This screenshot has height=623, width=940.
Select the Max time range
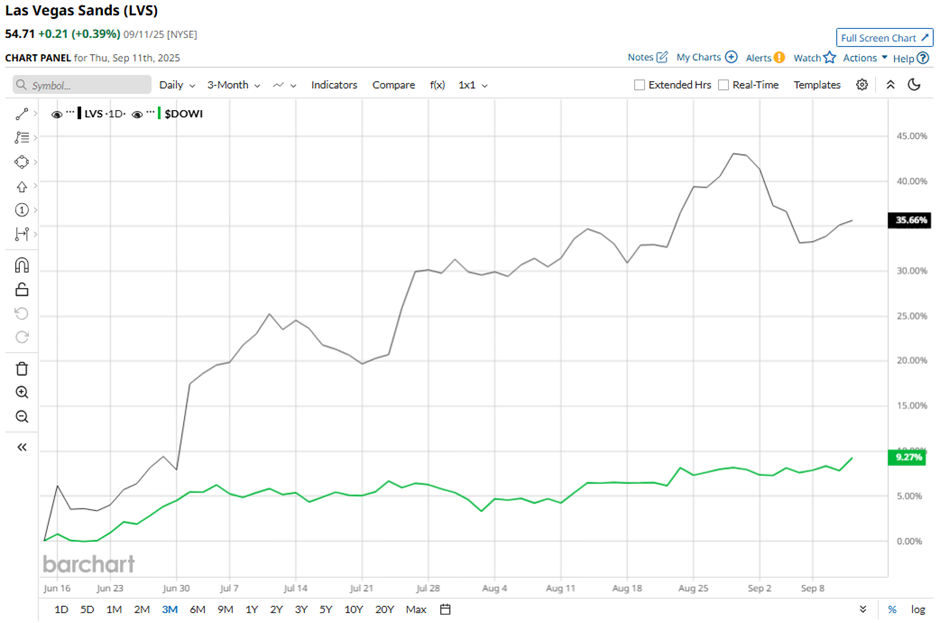416,609
